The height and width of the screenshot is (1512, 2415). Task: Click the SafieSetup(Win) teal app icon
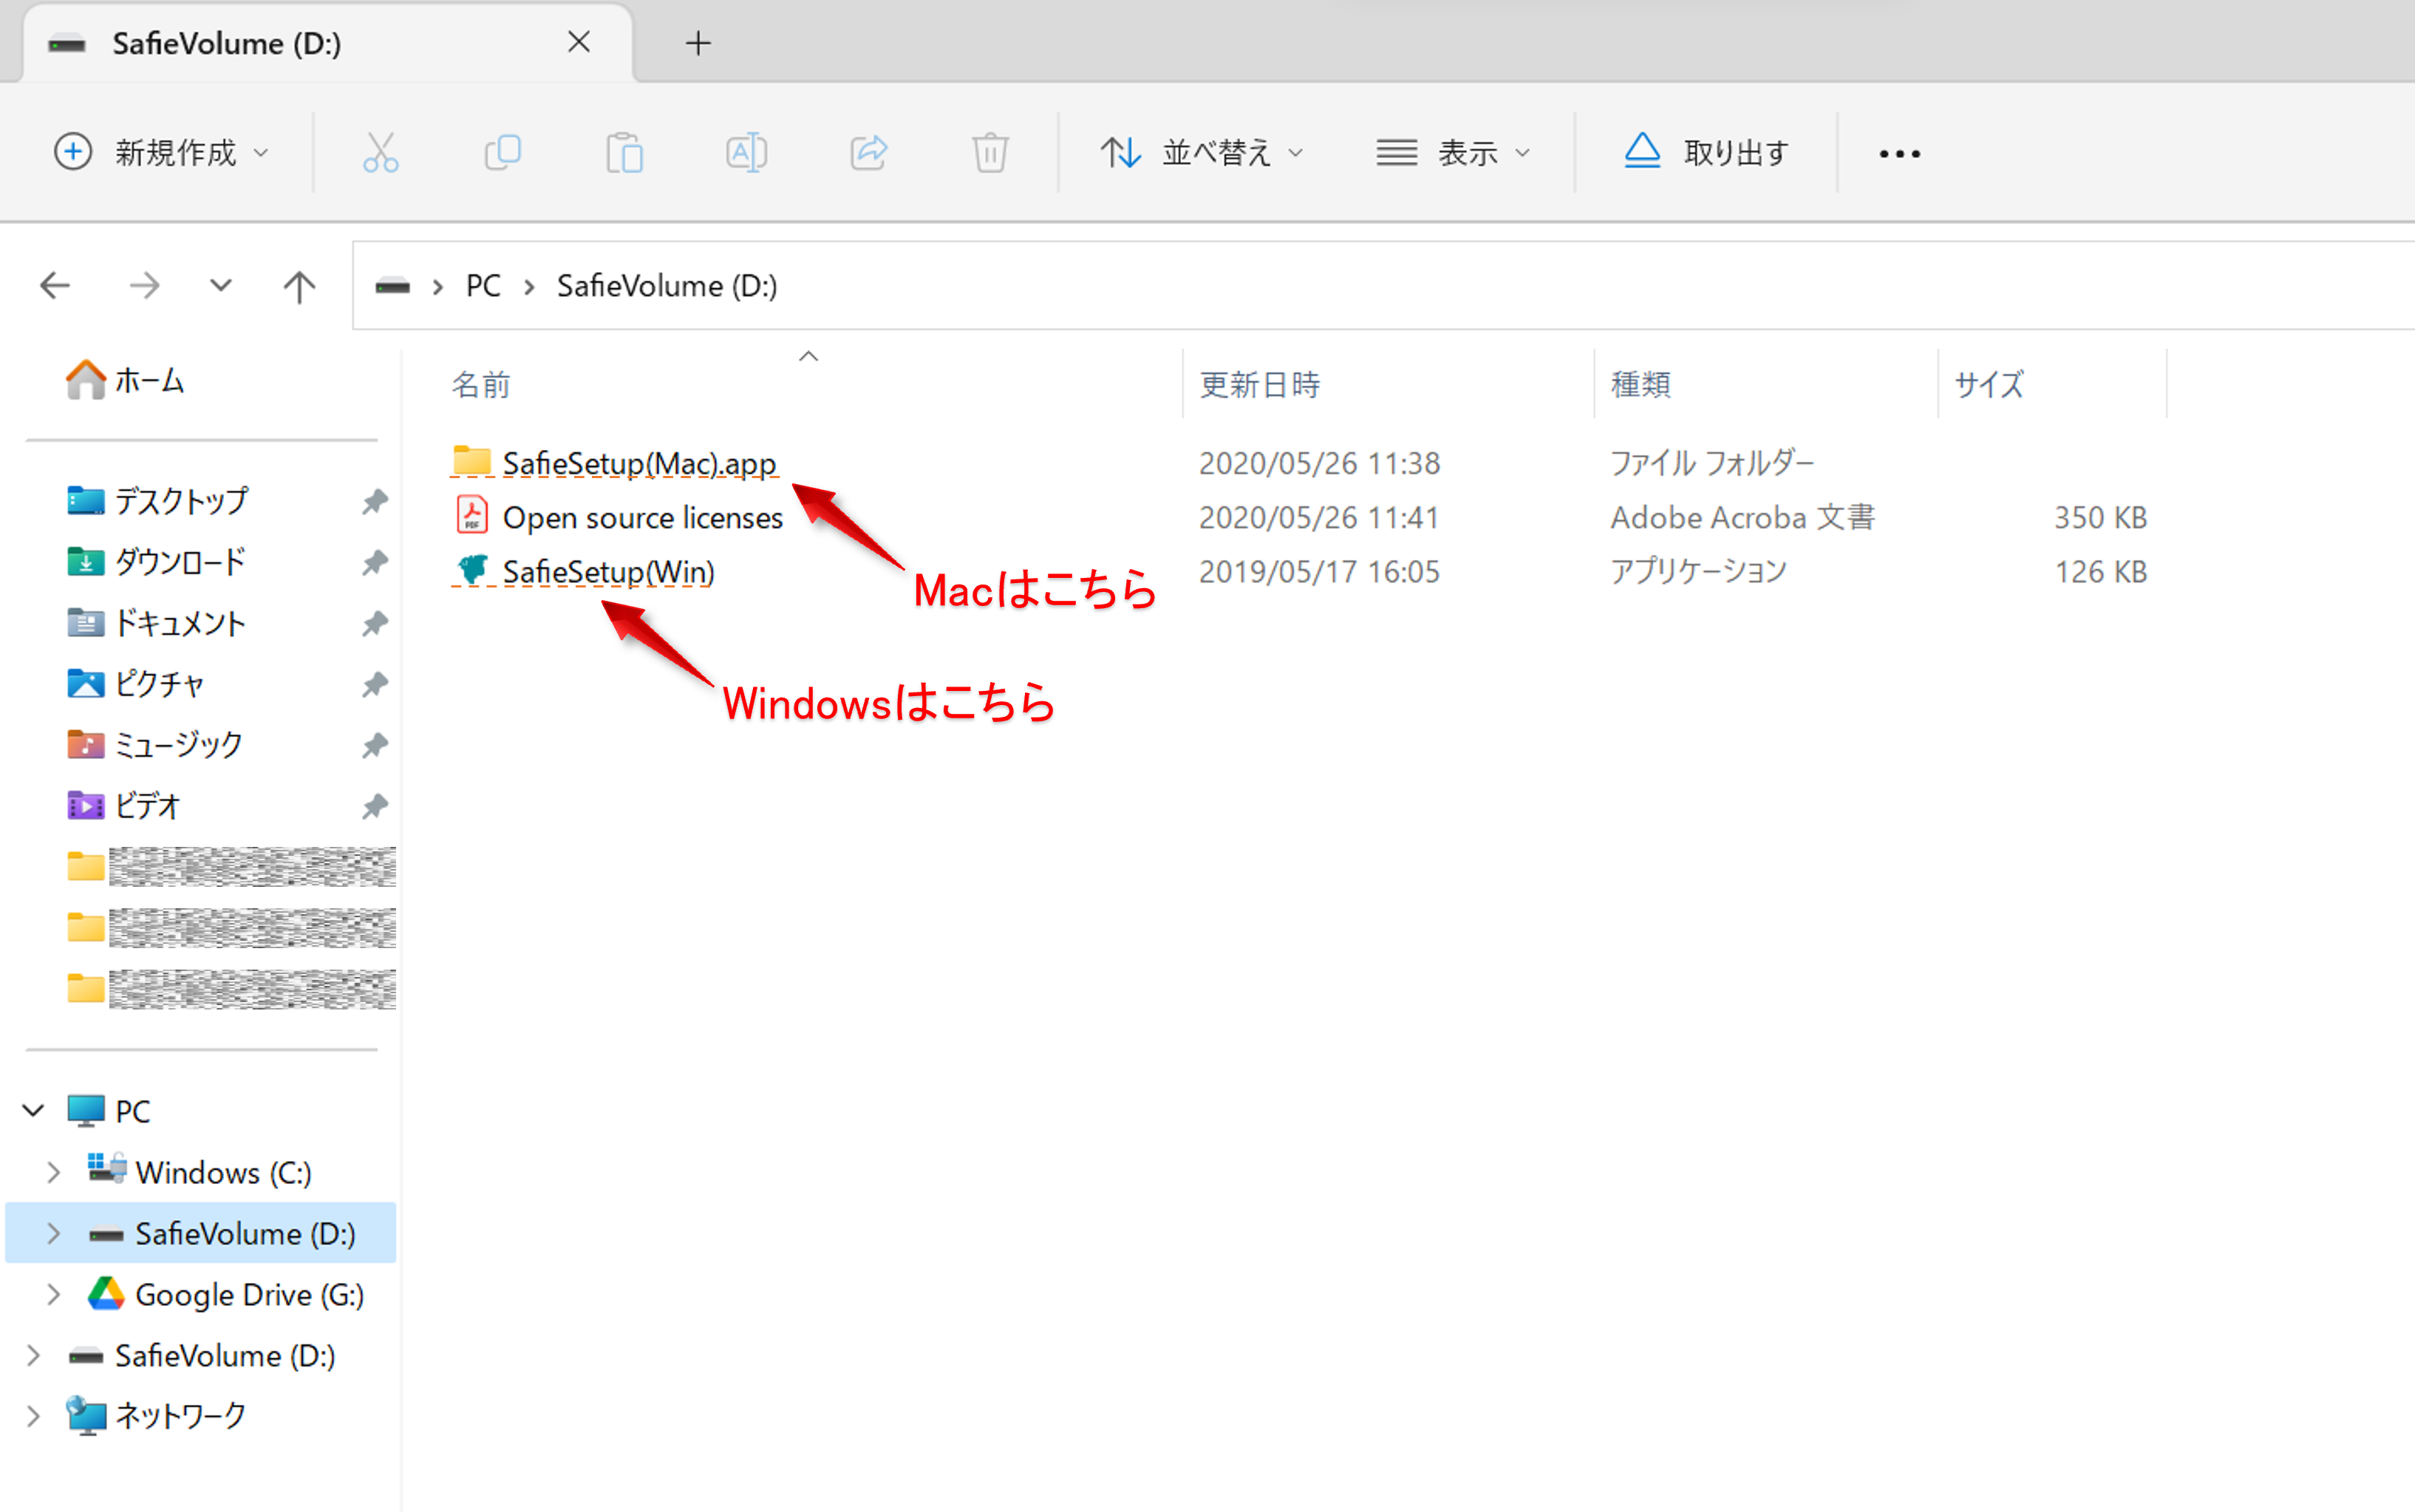472,571
